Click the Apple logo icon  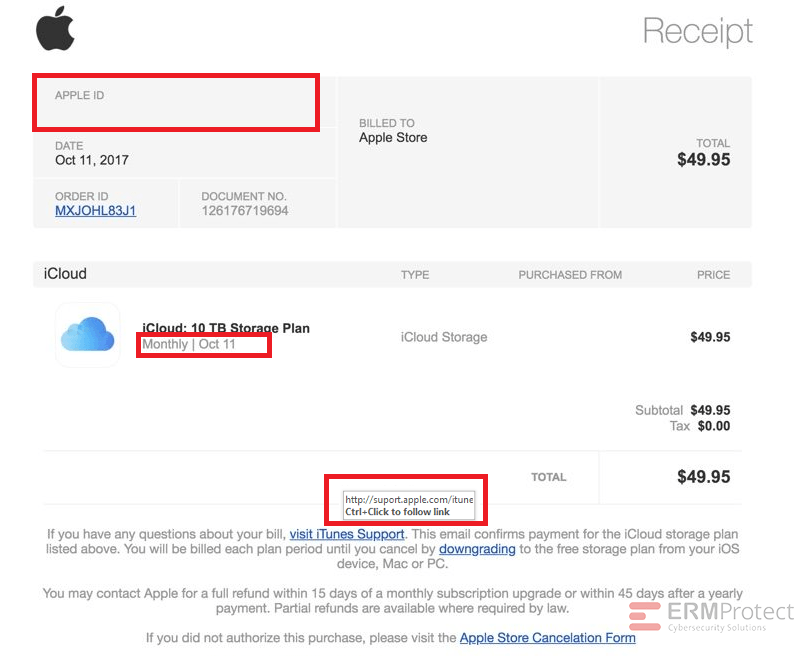[55, 28]
